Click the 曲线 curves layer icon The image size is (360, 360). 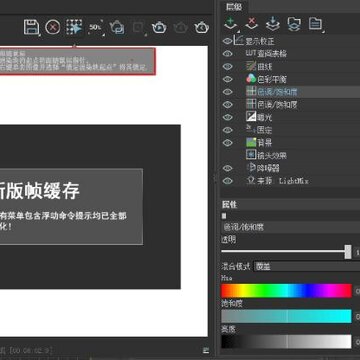251,66
